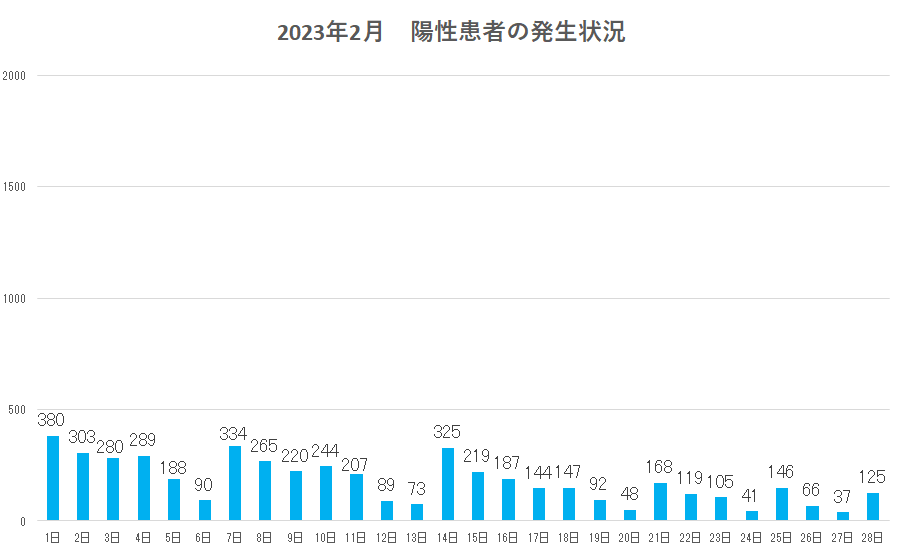Click the x-axis label 4日
This screenshot has width=905, height=558.
click(x=143, y=538)
